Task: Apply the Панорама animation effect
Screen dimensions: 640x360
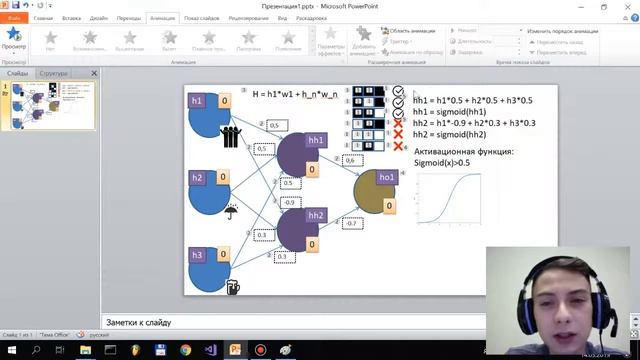Action: click(x=249, y=41)
